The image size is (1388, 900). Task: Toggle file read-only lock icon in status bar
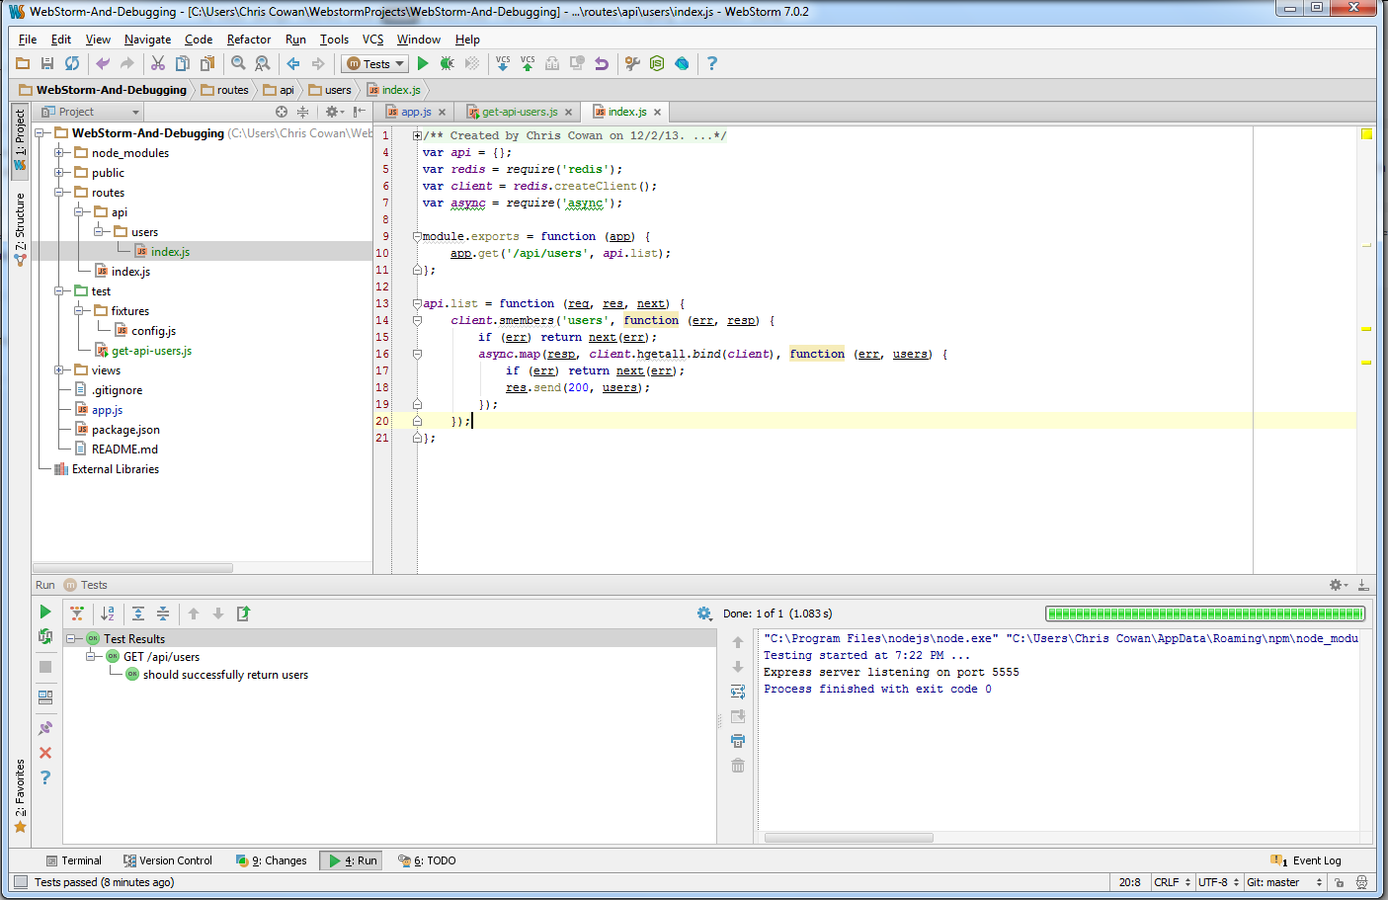tap(1339, 882)
